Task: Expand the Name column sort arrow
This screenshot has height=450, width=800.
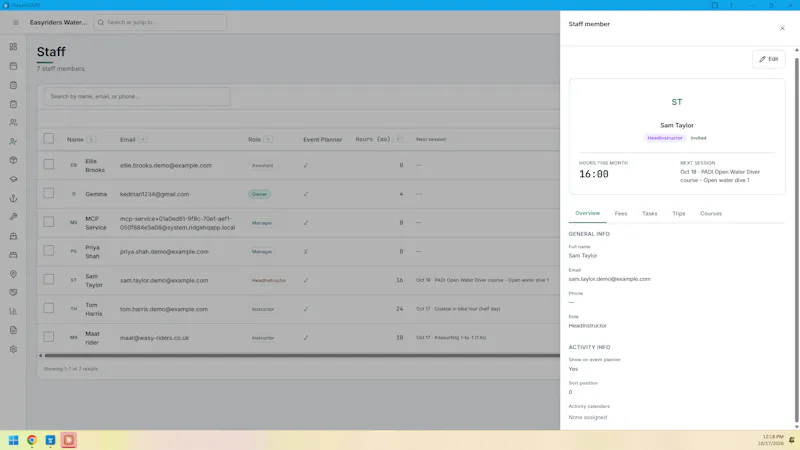Action: (x=91, y=139)
